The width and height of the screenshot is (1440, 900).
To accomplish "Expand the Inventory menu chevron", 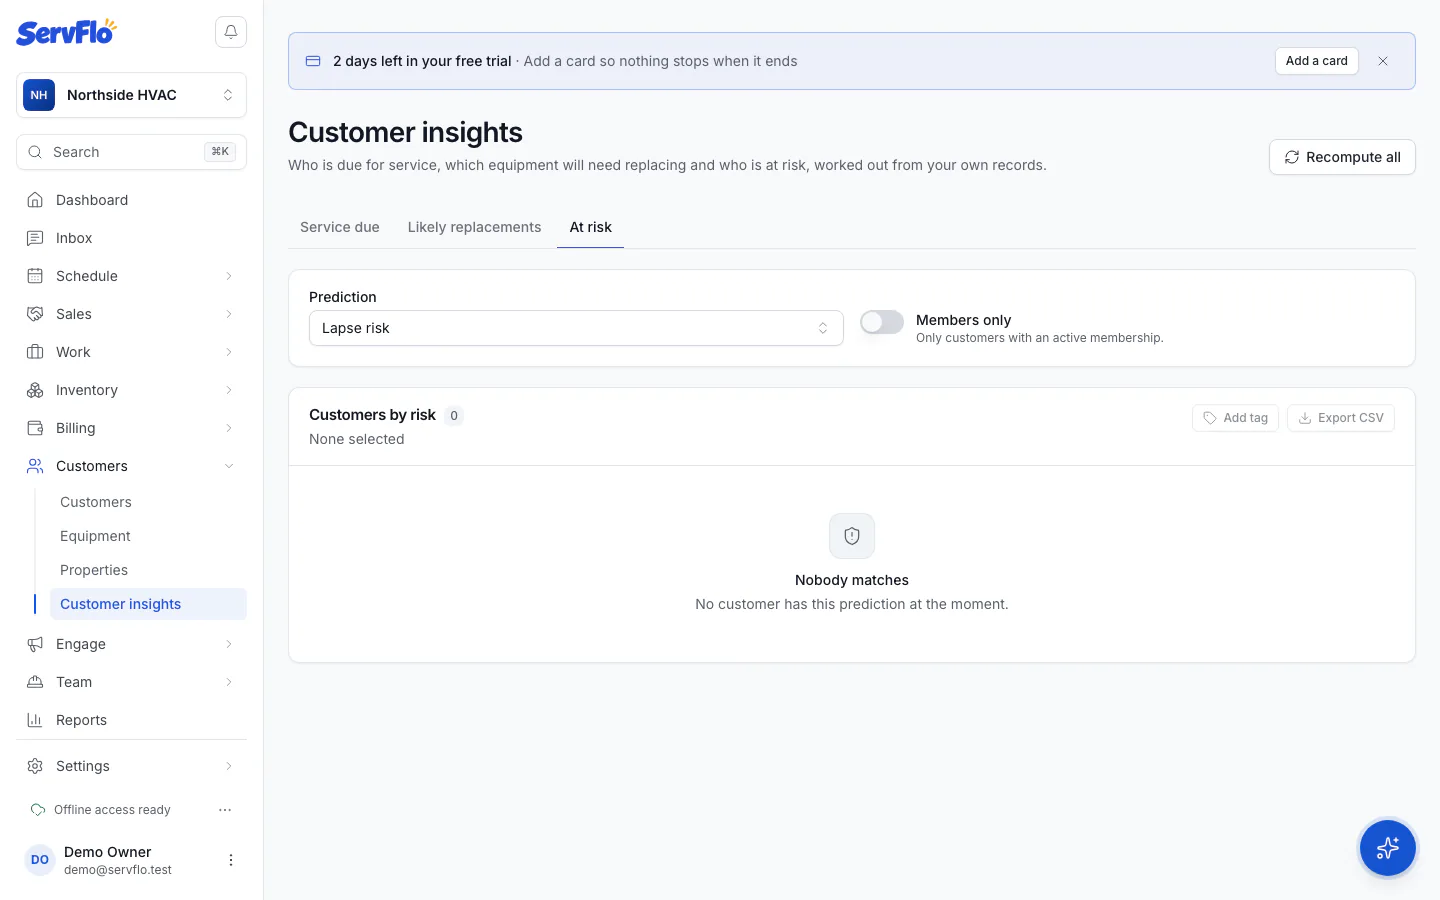I will 229,390.
